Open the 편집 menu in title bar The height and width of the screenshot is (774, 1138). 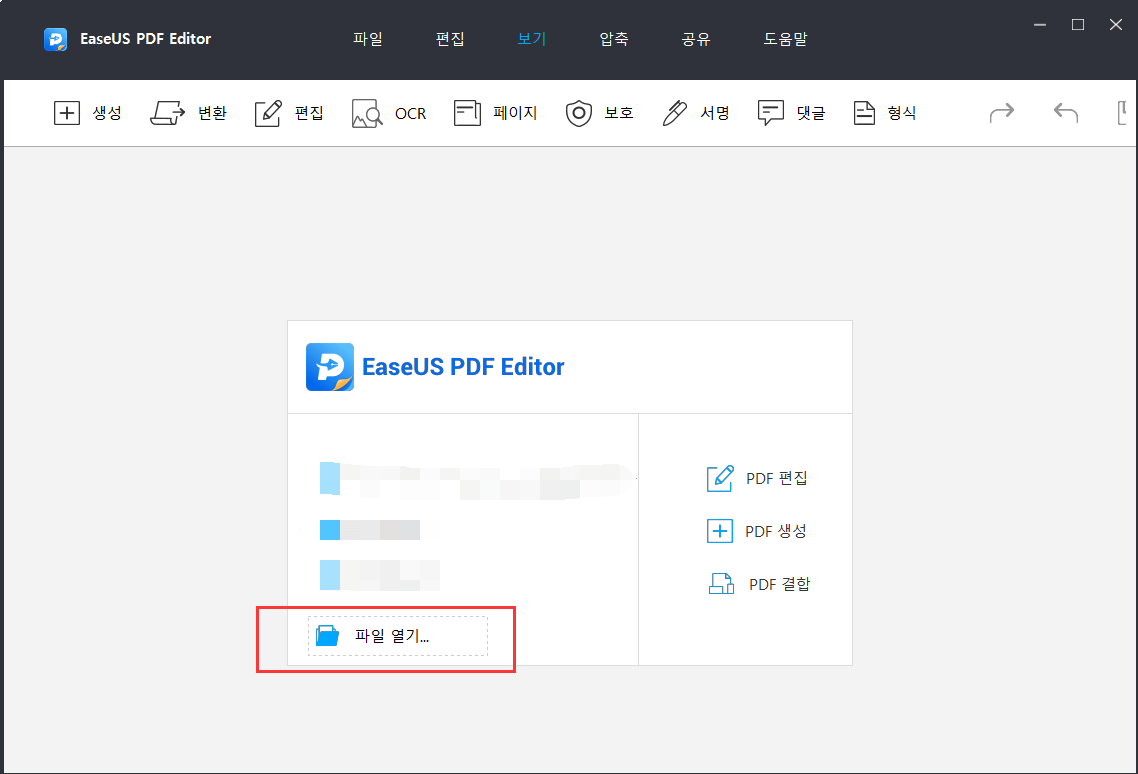pyautogui.click(x=450, y=39)
